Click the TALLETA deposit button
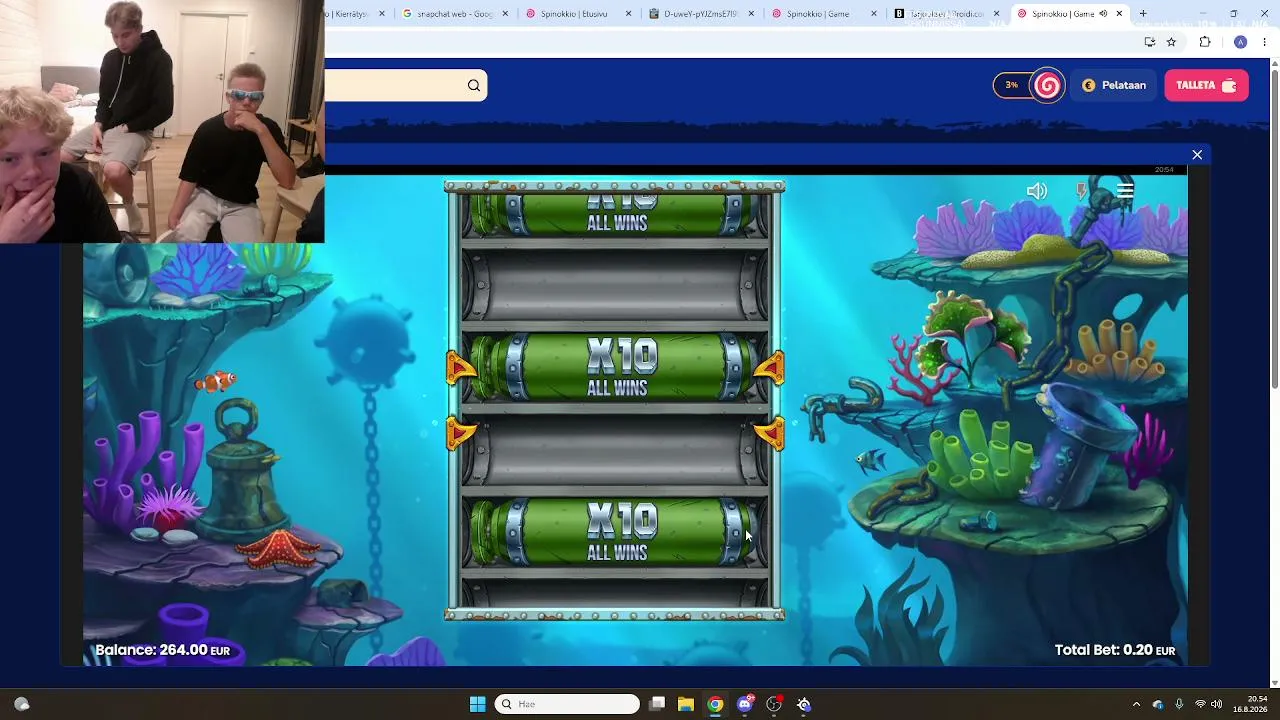This screenshot has width=1280, height=720. 1206,86
